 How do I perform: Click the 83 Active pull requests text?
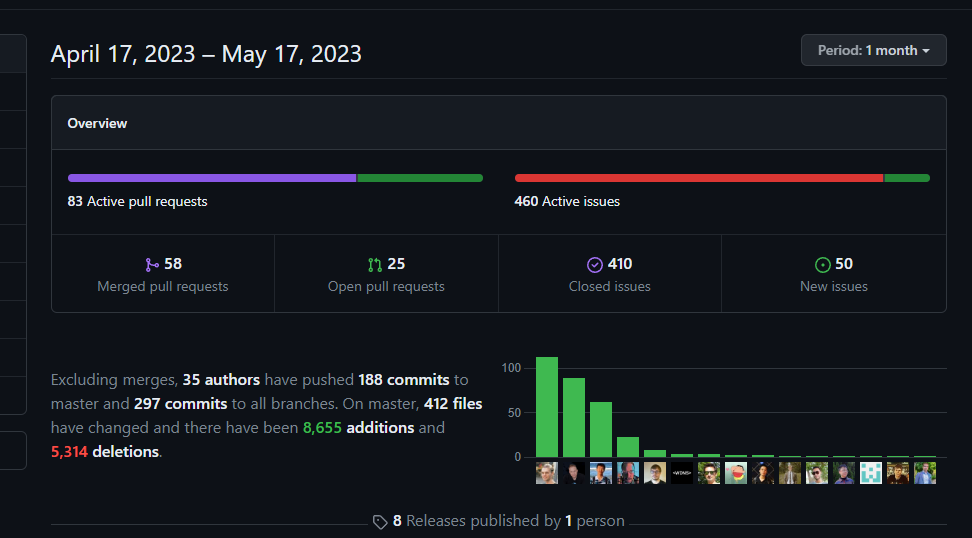click(138, 201)
